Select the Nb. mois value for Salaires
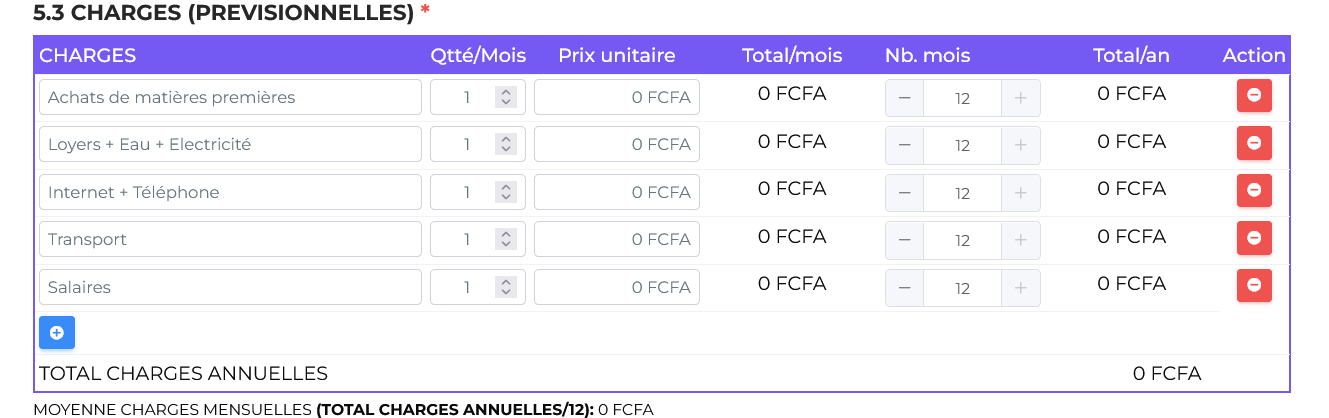The height and width of the screenshot is (418, 1329). click(962, 288)
